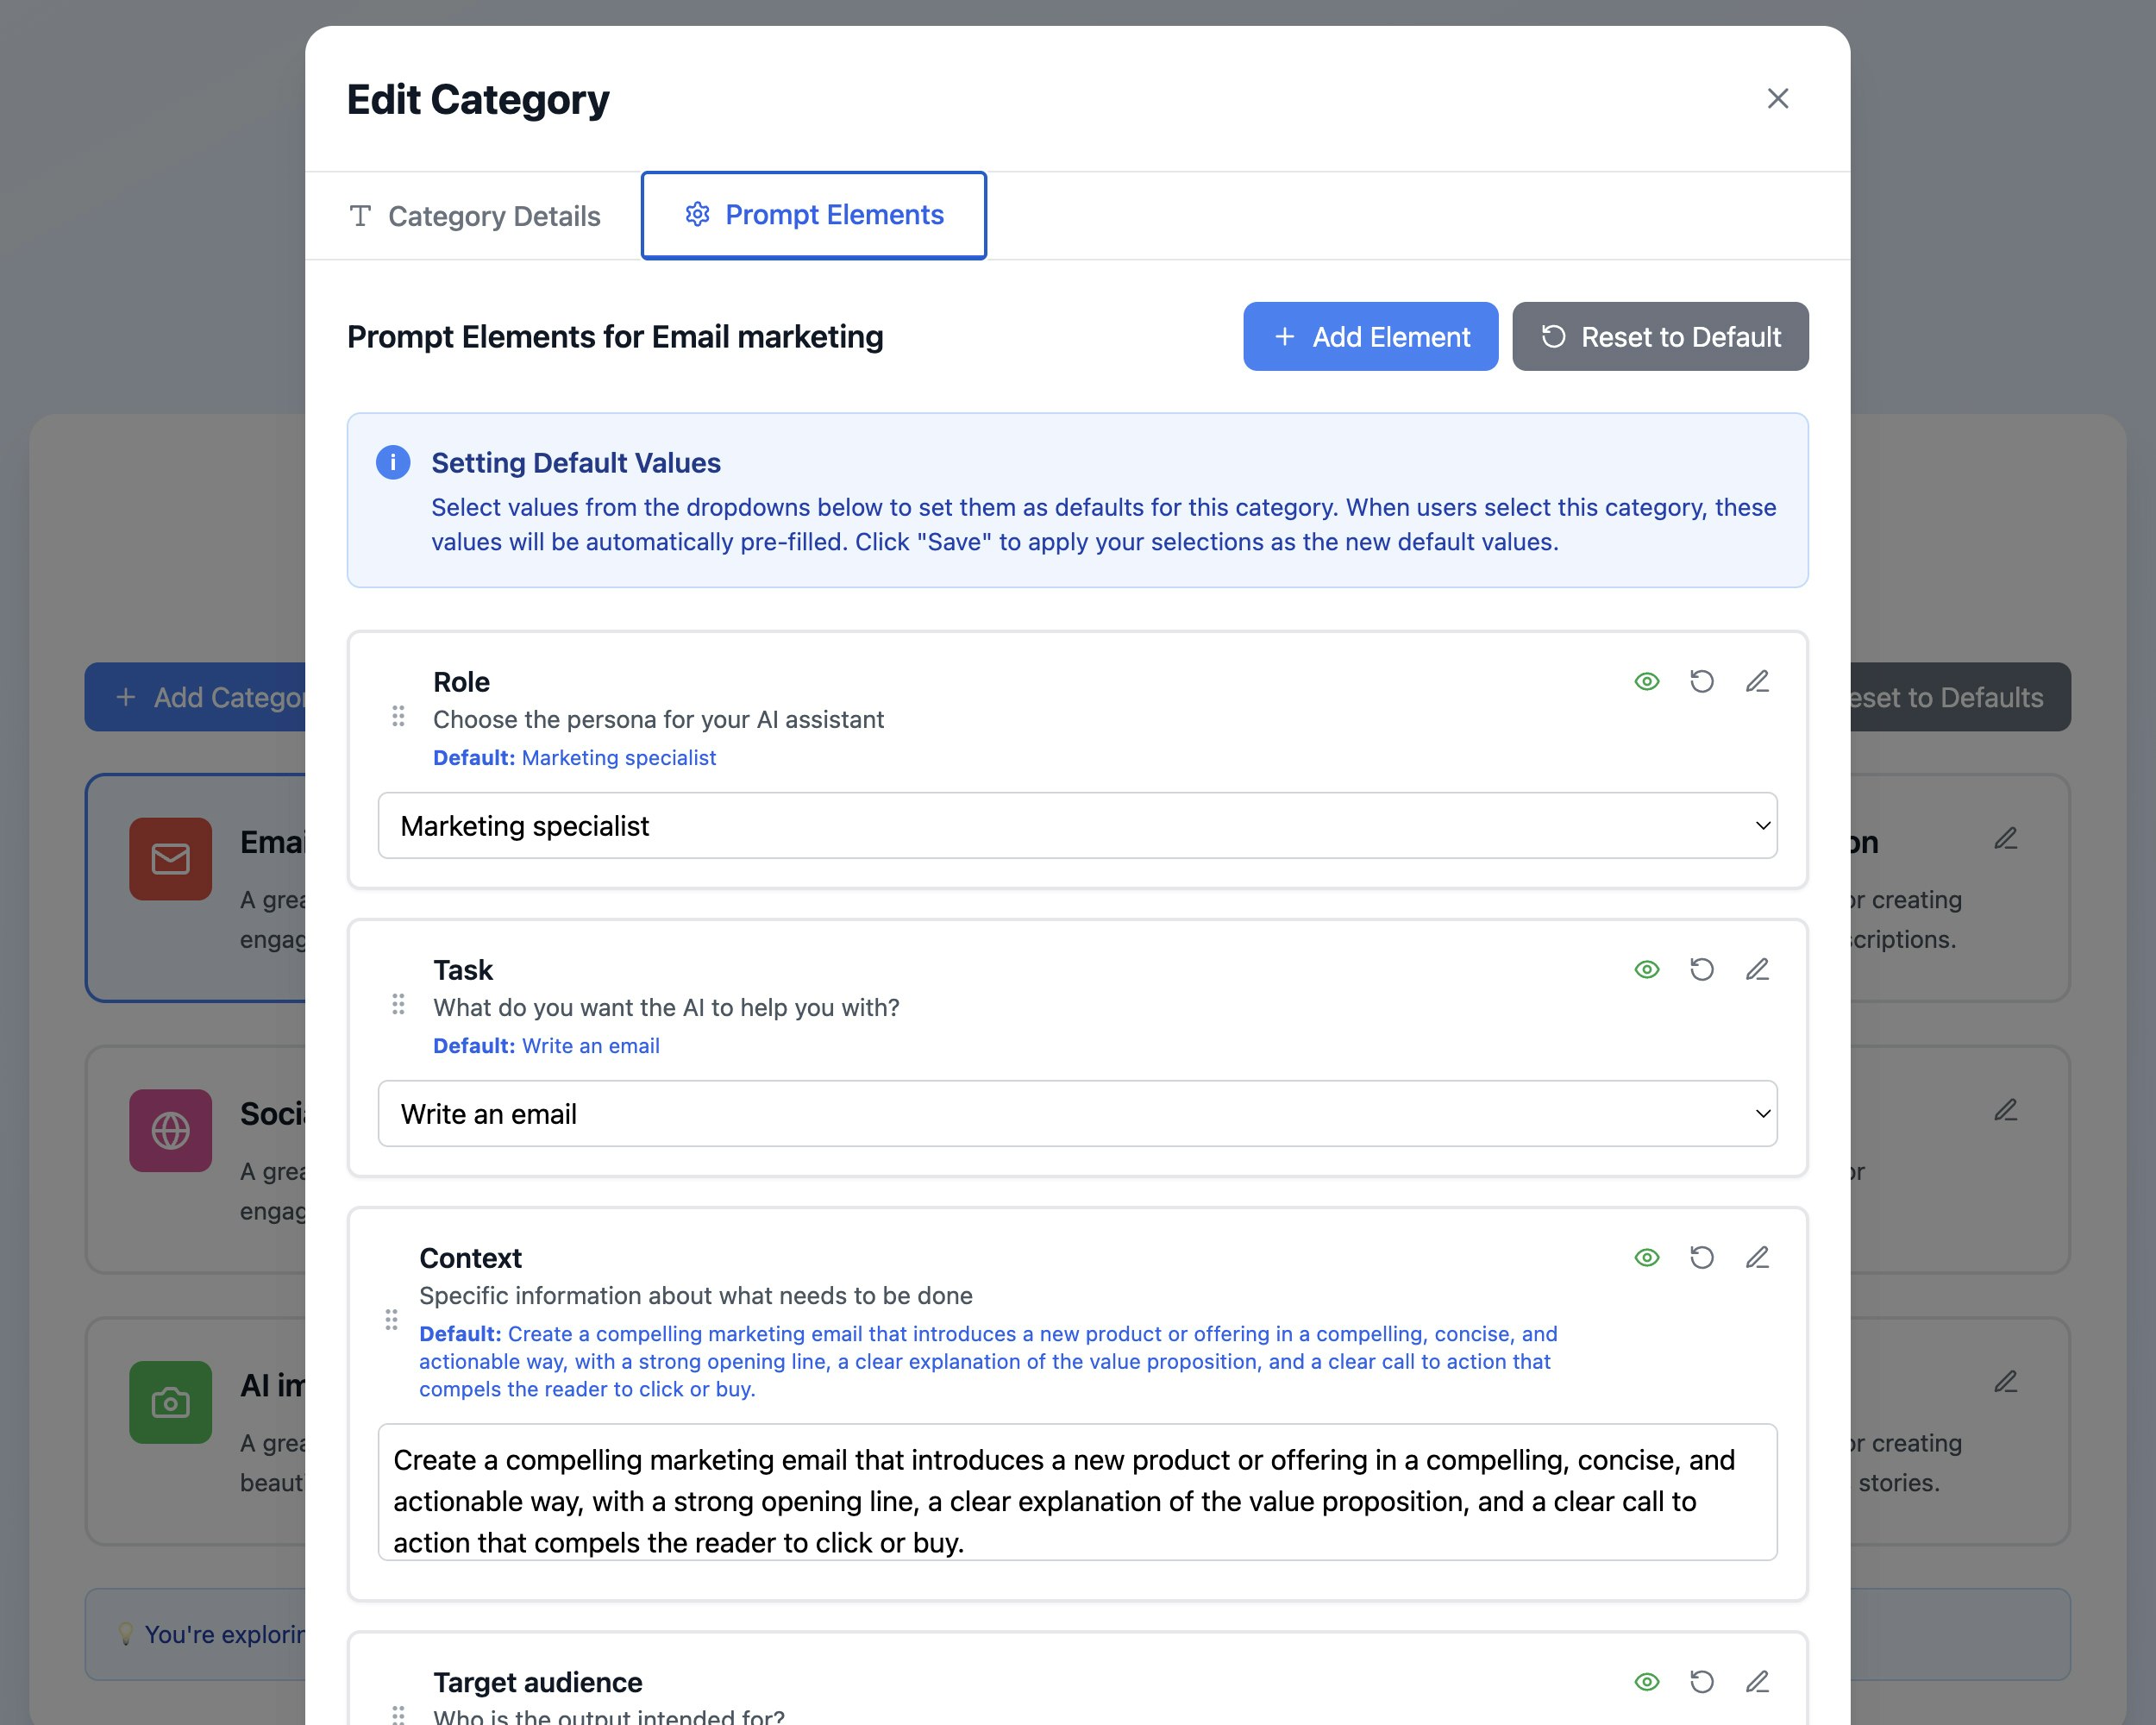Hide the Task element with eye icon
Screen dimensions: 2156x1725
[1646, 970]
